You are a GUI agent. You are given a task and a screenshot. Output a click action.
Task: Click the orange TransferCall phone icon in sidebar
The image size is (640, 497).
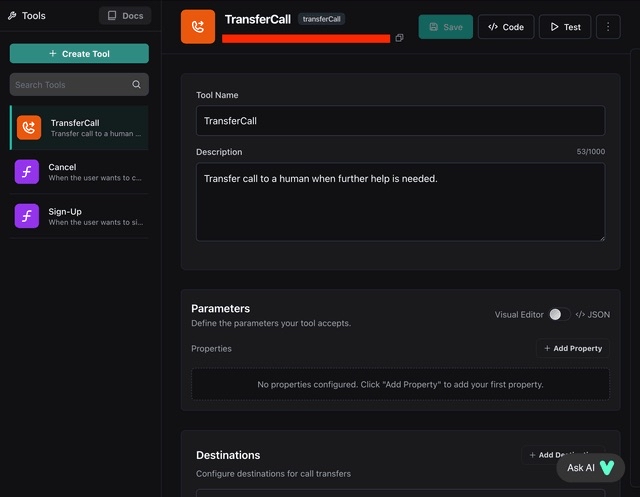[29, 128]
